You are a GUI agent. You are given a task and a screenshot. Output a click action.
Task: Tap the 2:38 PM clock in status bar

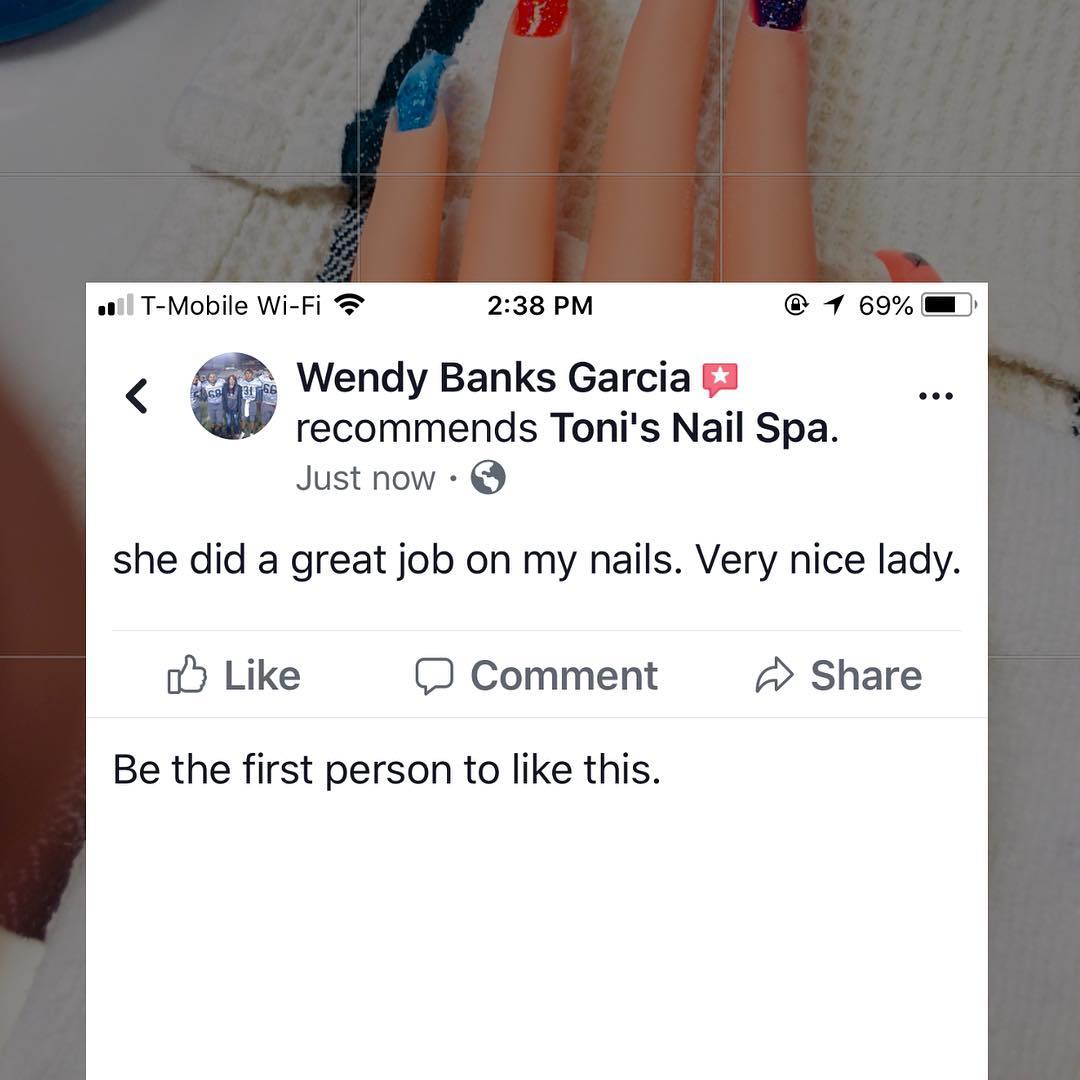540,305
